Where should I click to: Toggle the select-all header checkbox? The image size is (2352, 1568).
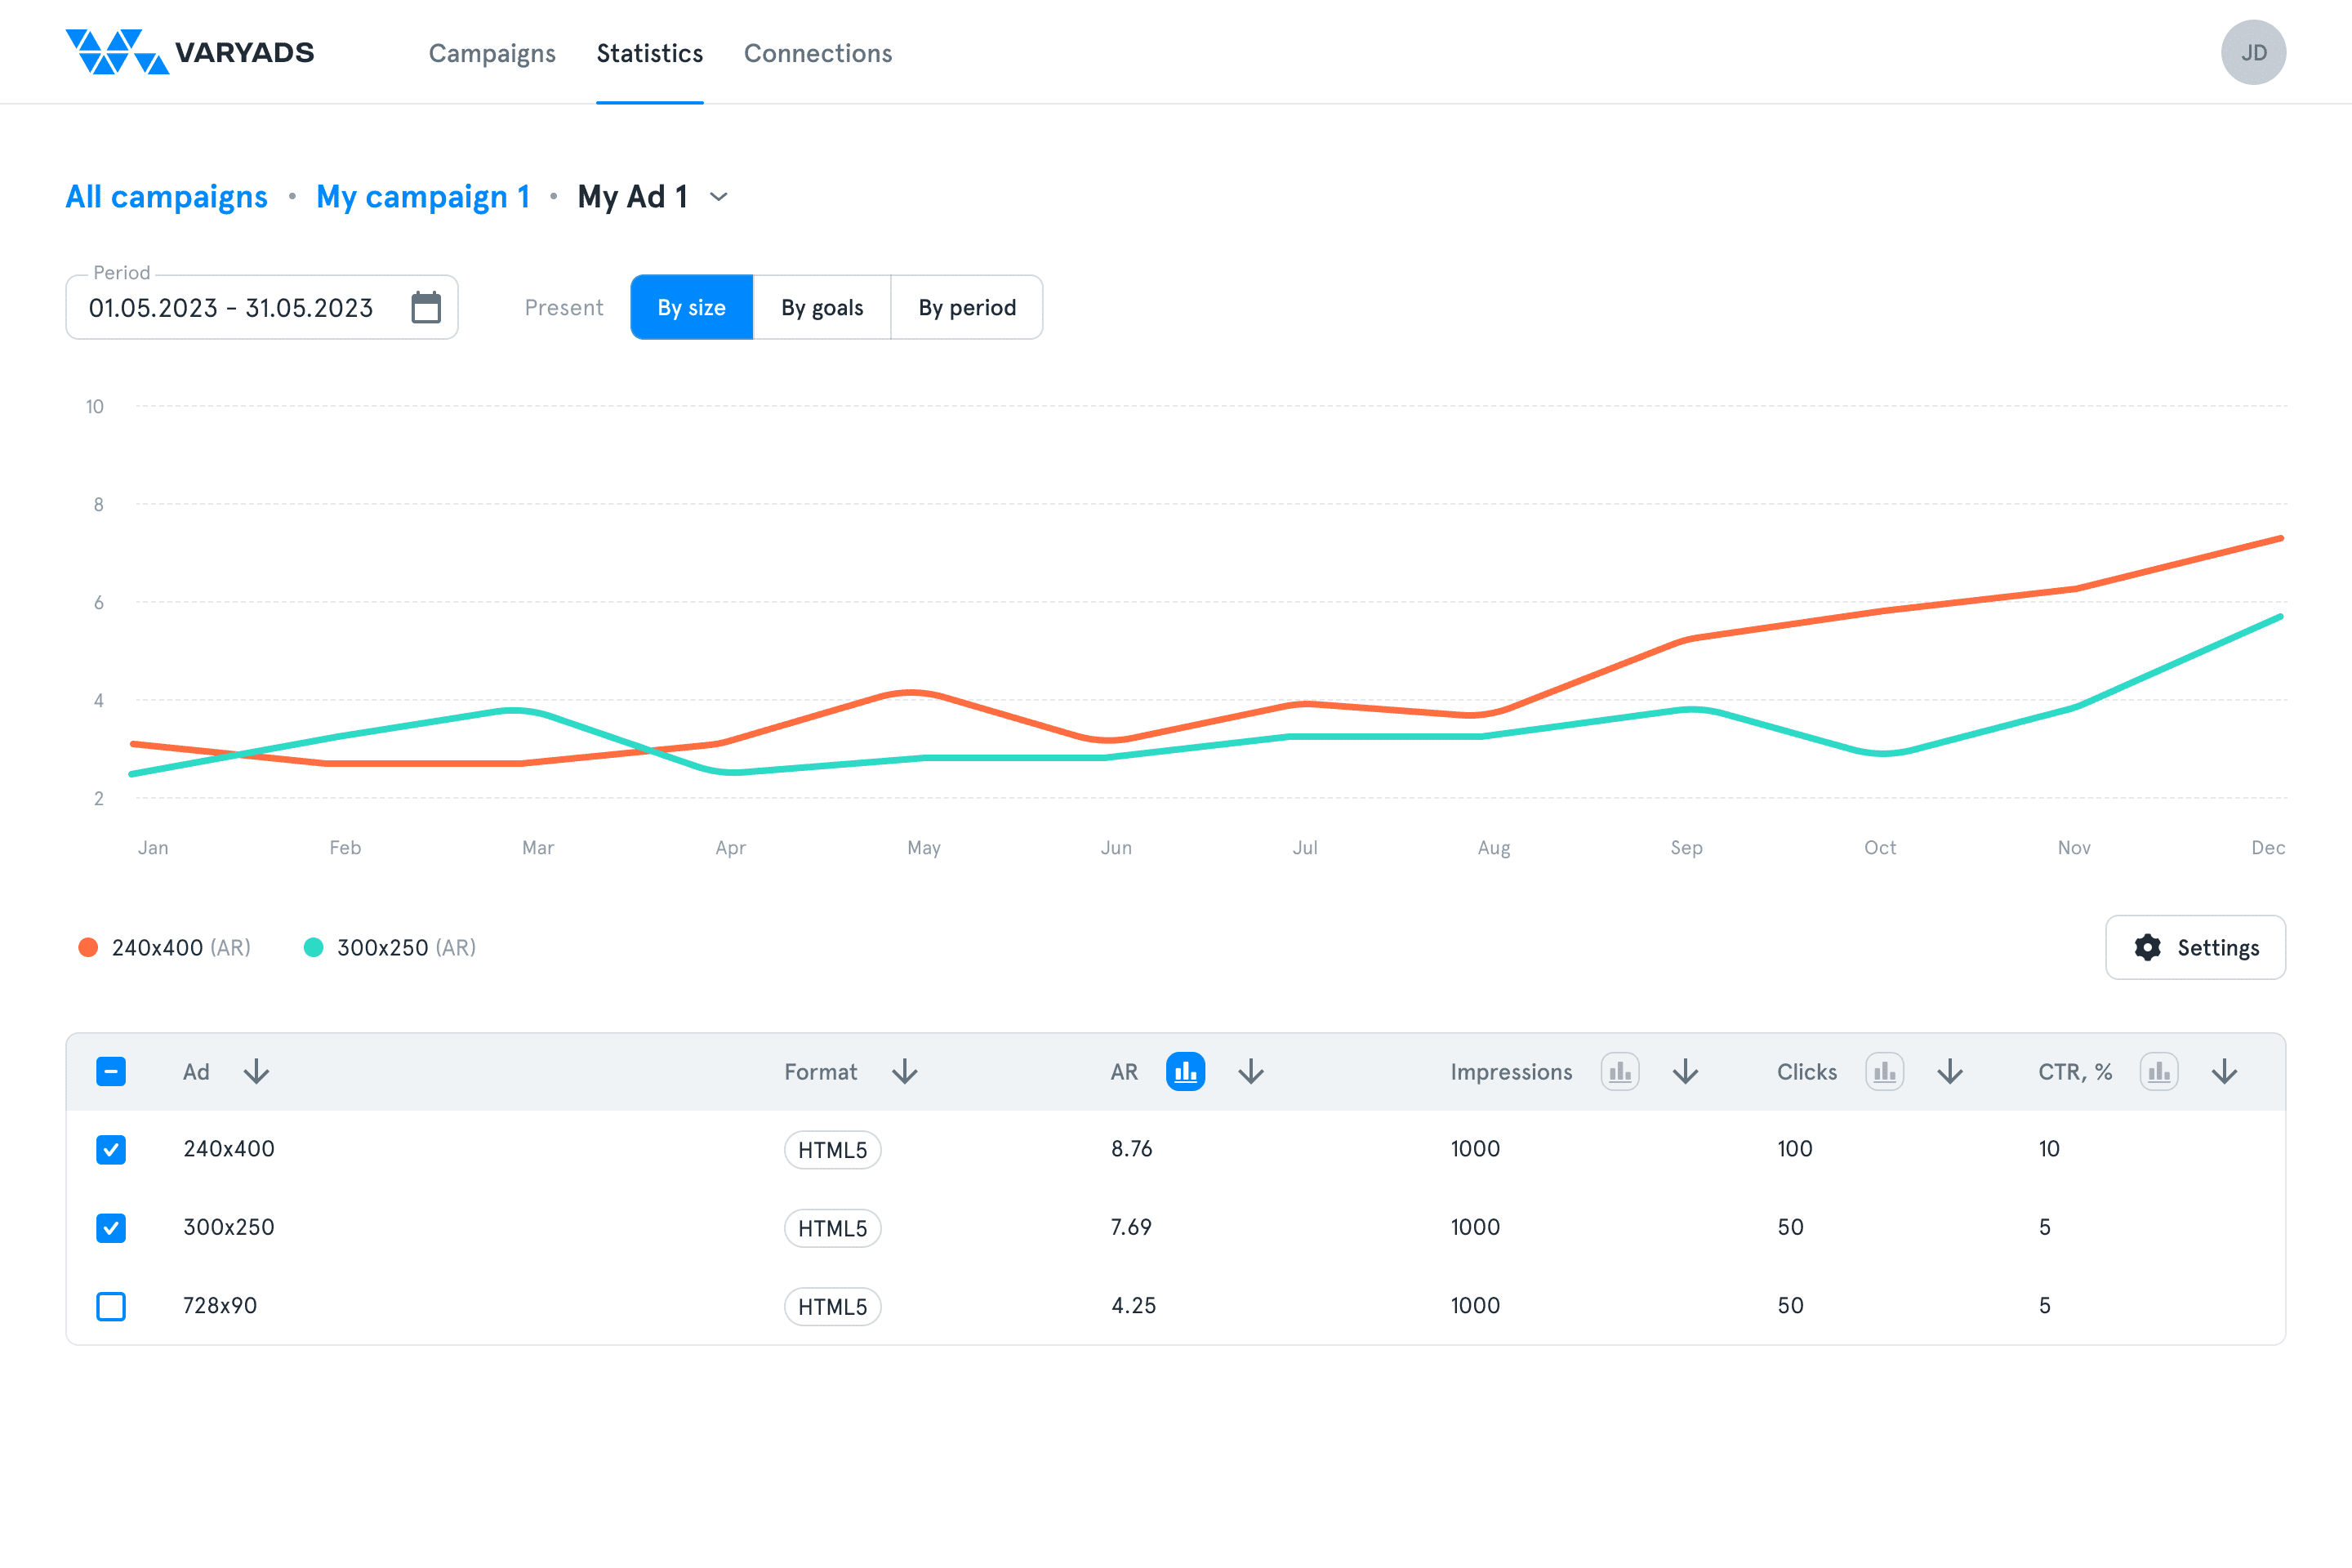(x=111, y=1072)
